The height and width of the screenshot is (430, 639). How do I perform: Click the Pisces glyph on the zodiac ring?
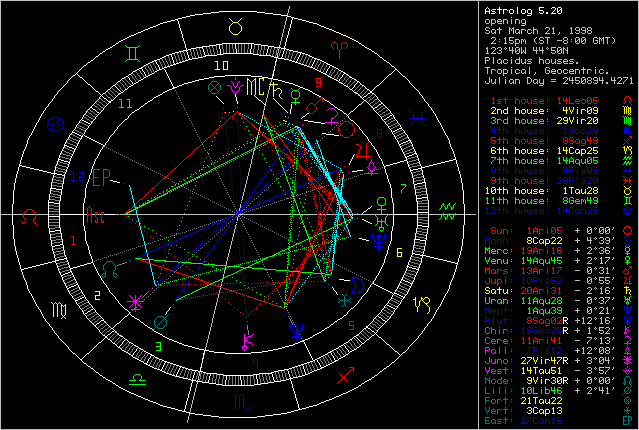tap(418, 119)
